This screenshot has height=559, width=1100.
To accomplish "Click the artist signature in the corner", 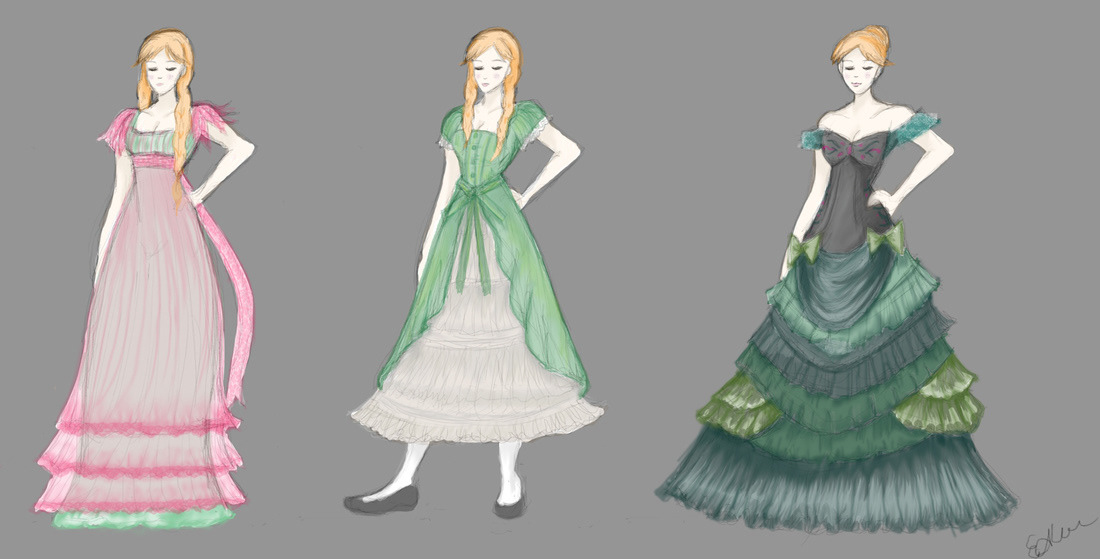I will point(1059,538).
